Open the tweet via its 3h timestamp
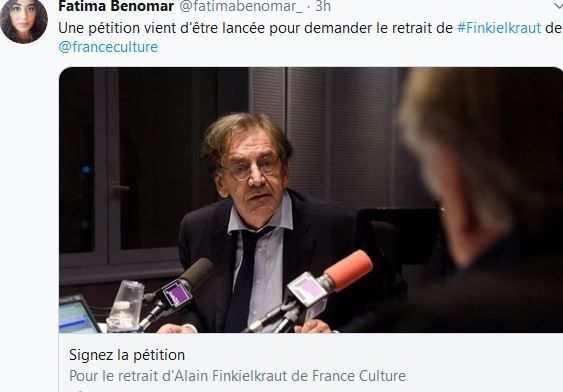This screenshot has height=392, width=563. click(323, 6)
